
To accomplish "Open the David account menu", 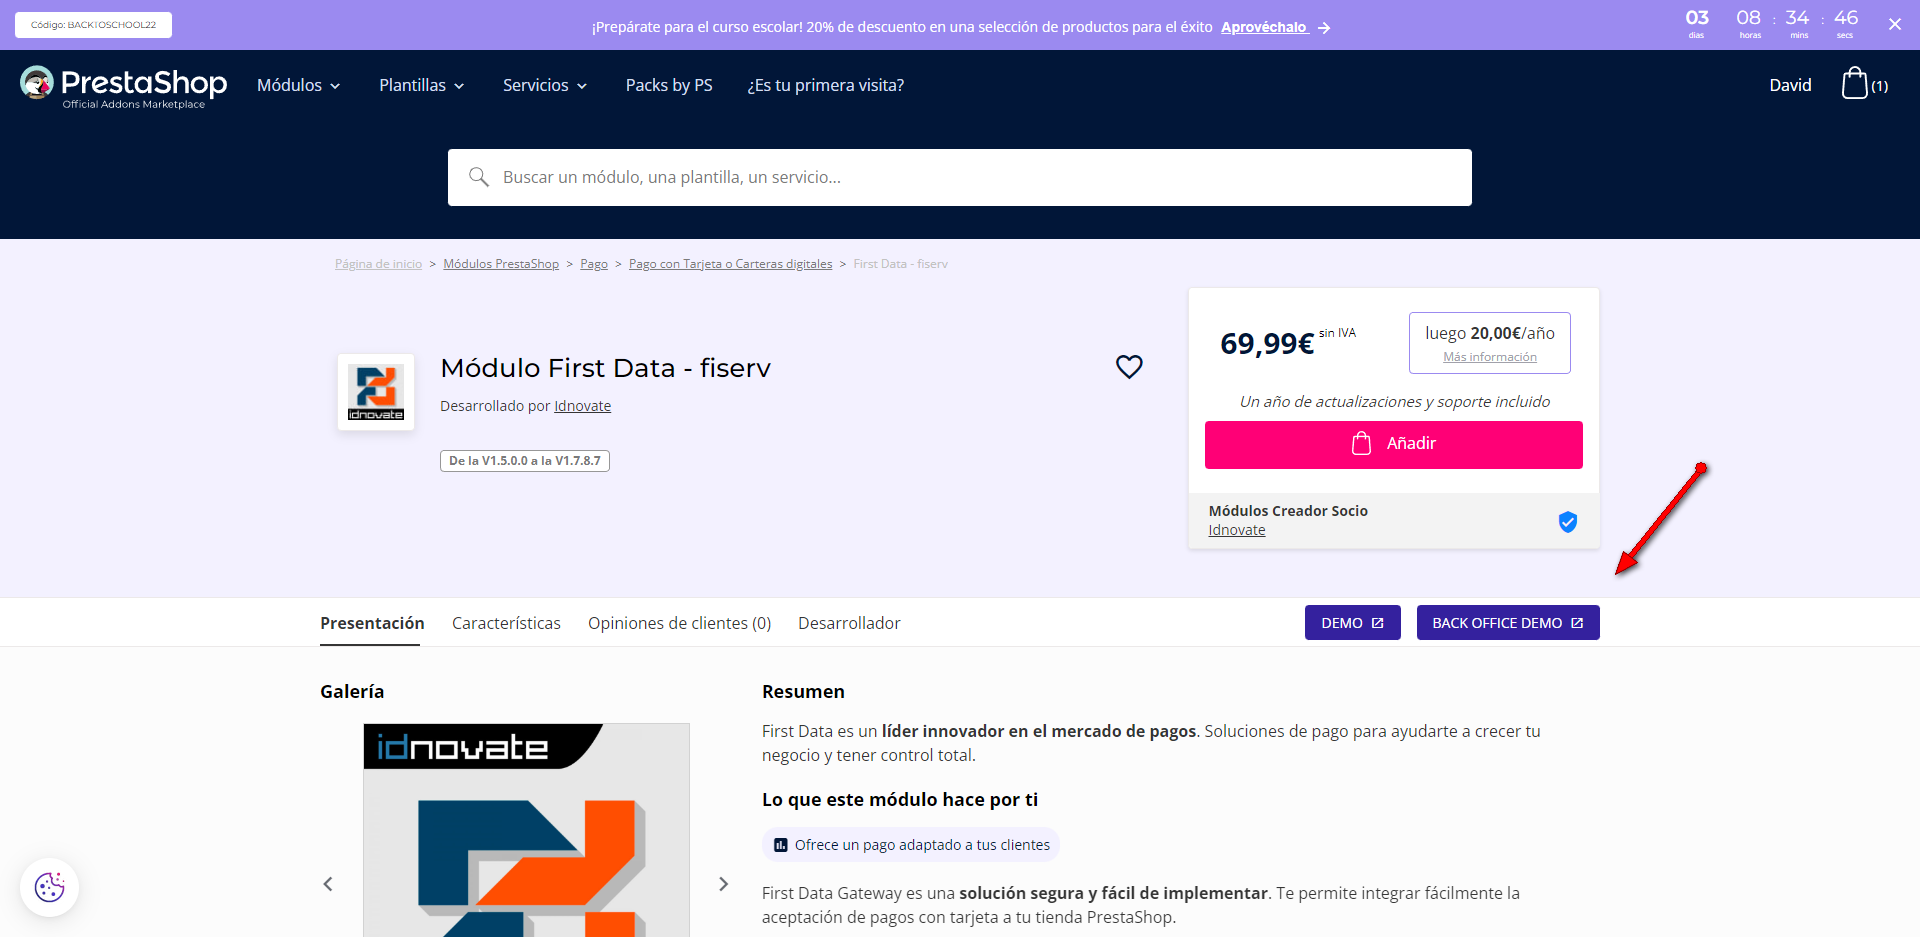I will 1790,85.
